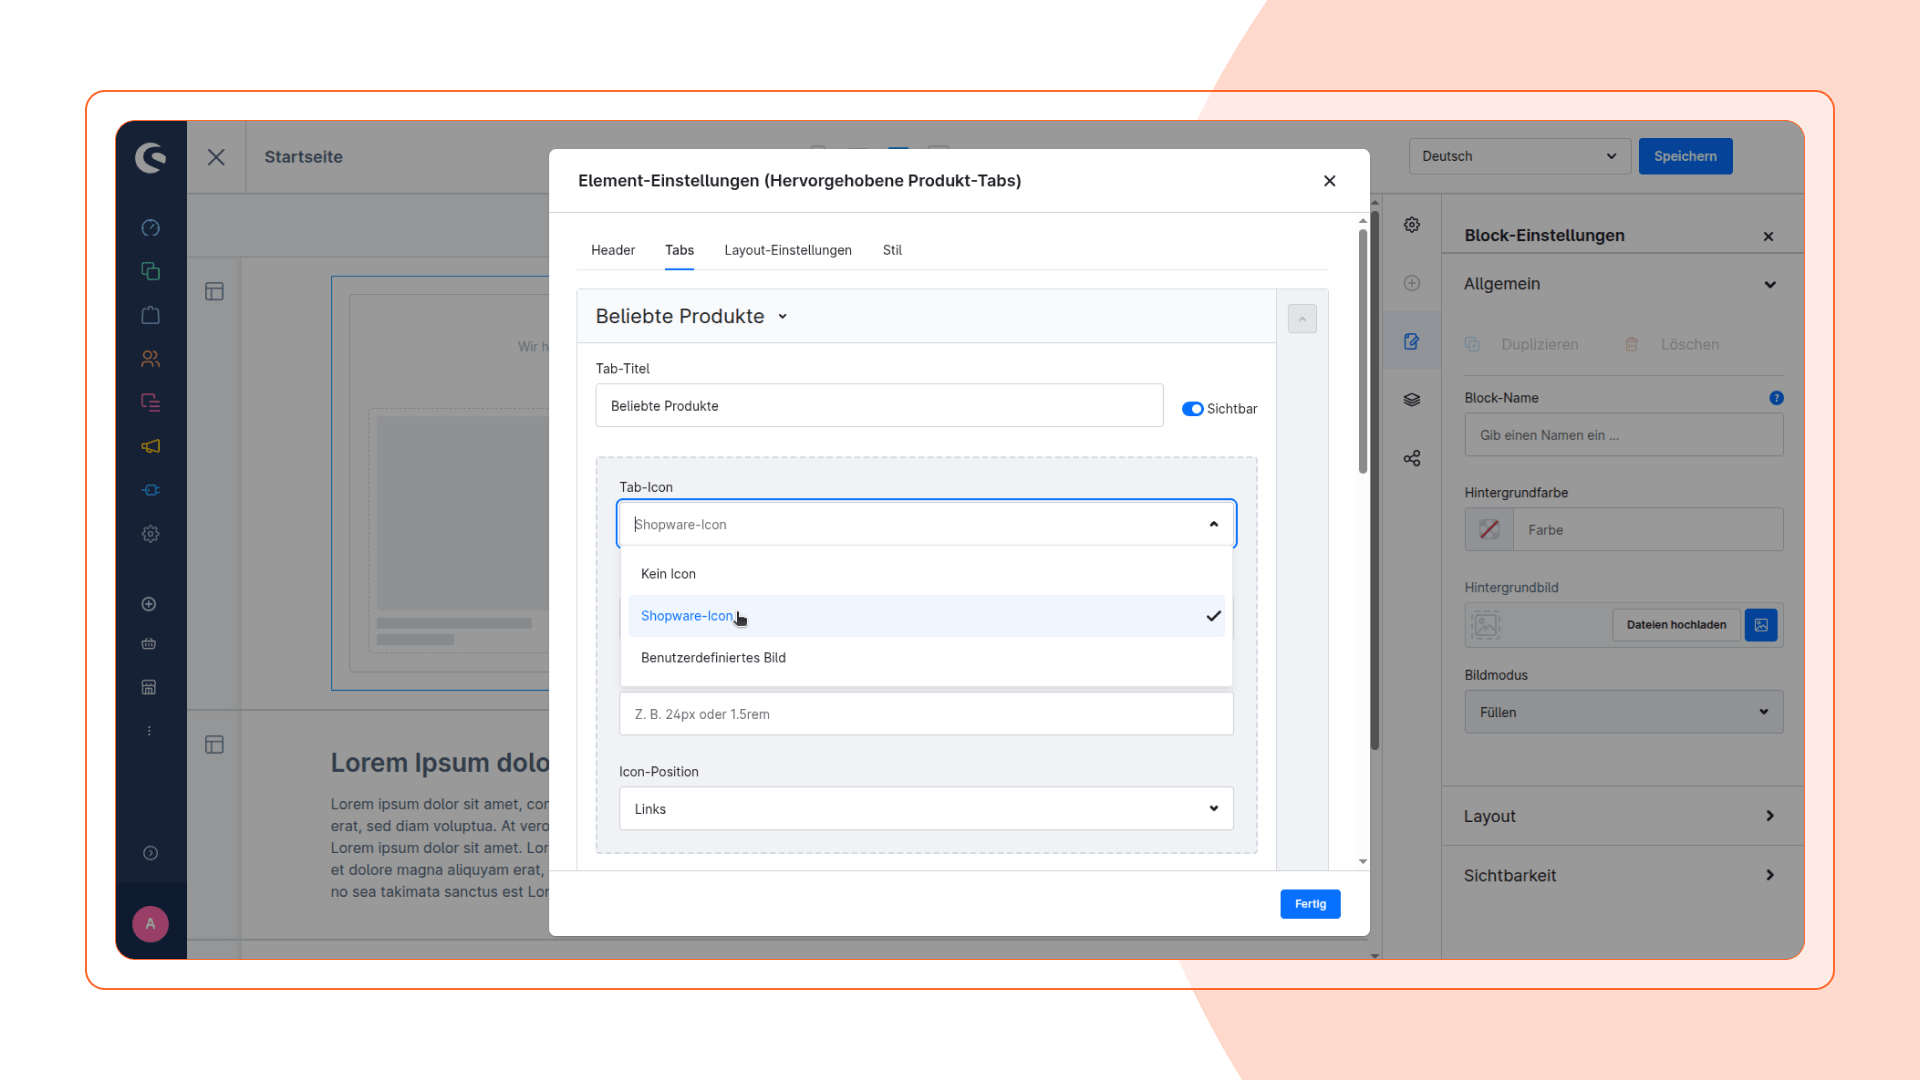Open the Orders bag icon in sidebar
Viewport: 1920px width, 1080px height.
pos(150,315)
